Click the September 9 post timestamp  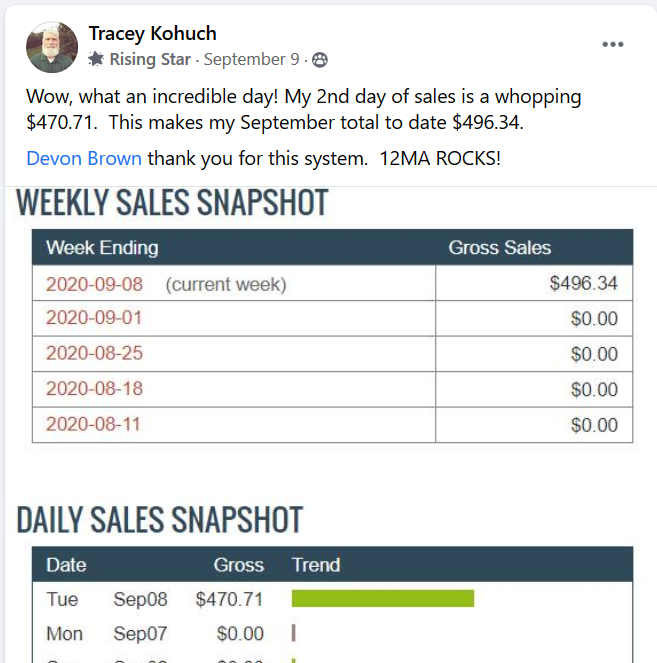click(x=252, y=59)
